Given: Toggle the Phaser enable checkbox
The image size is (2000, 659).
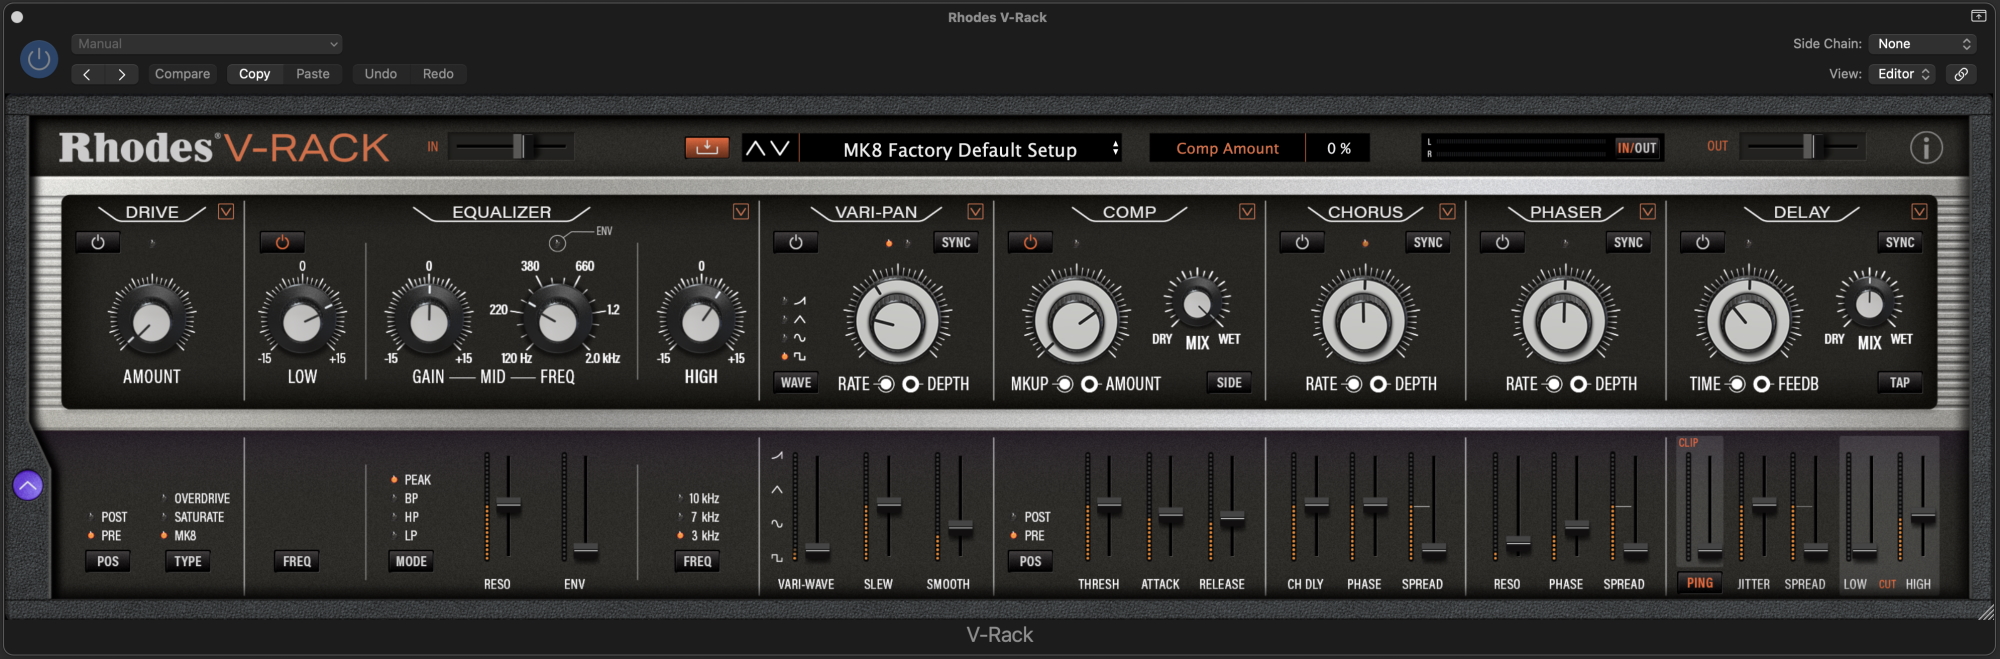Looking at the screenshot, I should pyautogui.click(x=1647, y=212).
